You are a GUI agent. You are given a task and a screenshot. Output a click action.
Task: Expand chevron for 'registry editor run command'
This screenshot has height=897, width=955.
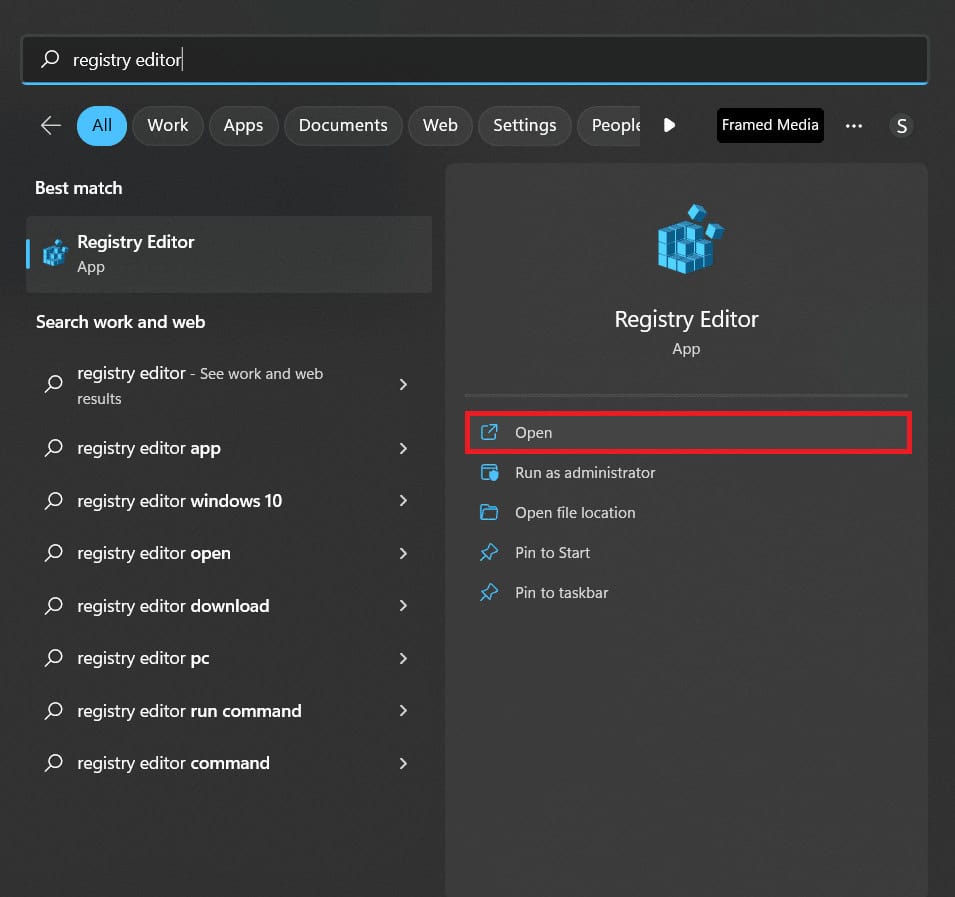click(403, 711)
